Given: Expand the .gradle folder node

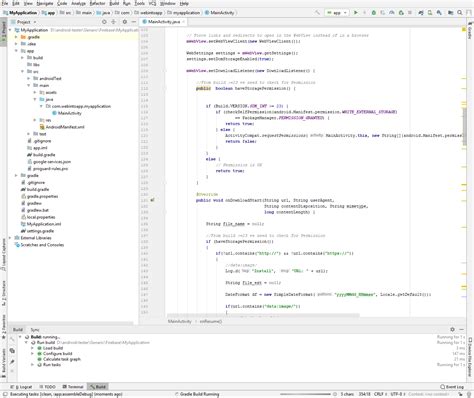Looking at the screenshot, I should tap(16, 37).
